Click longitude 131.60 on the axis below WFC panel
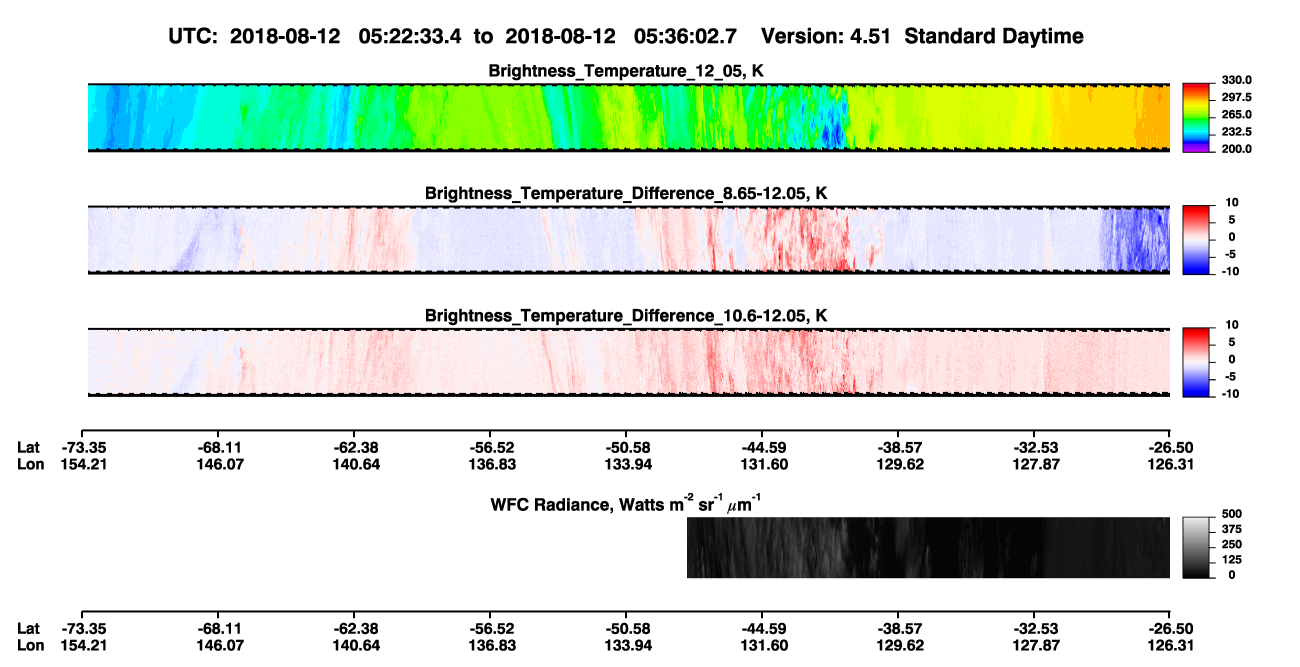The height and width of the screenshot is (667, 1300). click(762, 645)
